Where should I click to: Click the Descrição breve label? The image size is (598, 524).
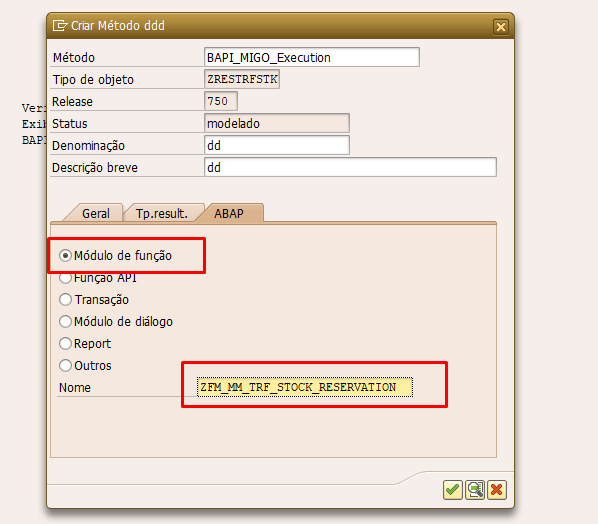point(95,168)
